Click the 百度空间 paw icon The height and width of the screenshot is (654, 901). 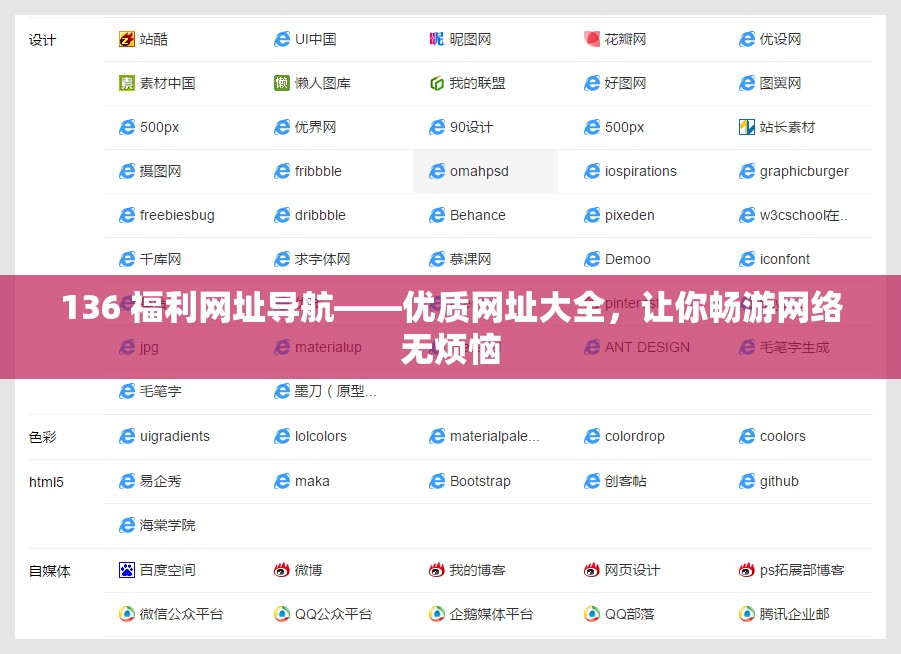[126, 570]
